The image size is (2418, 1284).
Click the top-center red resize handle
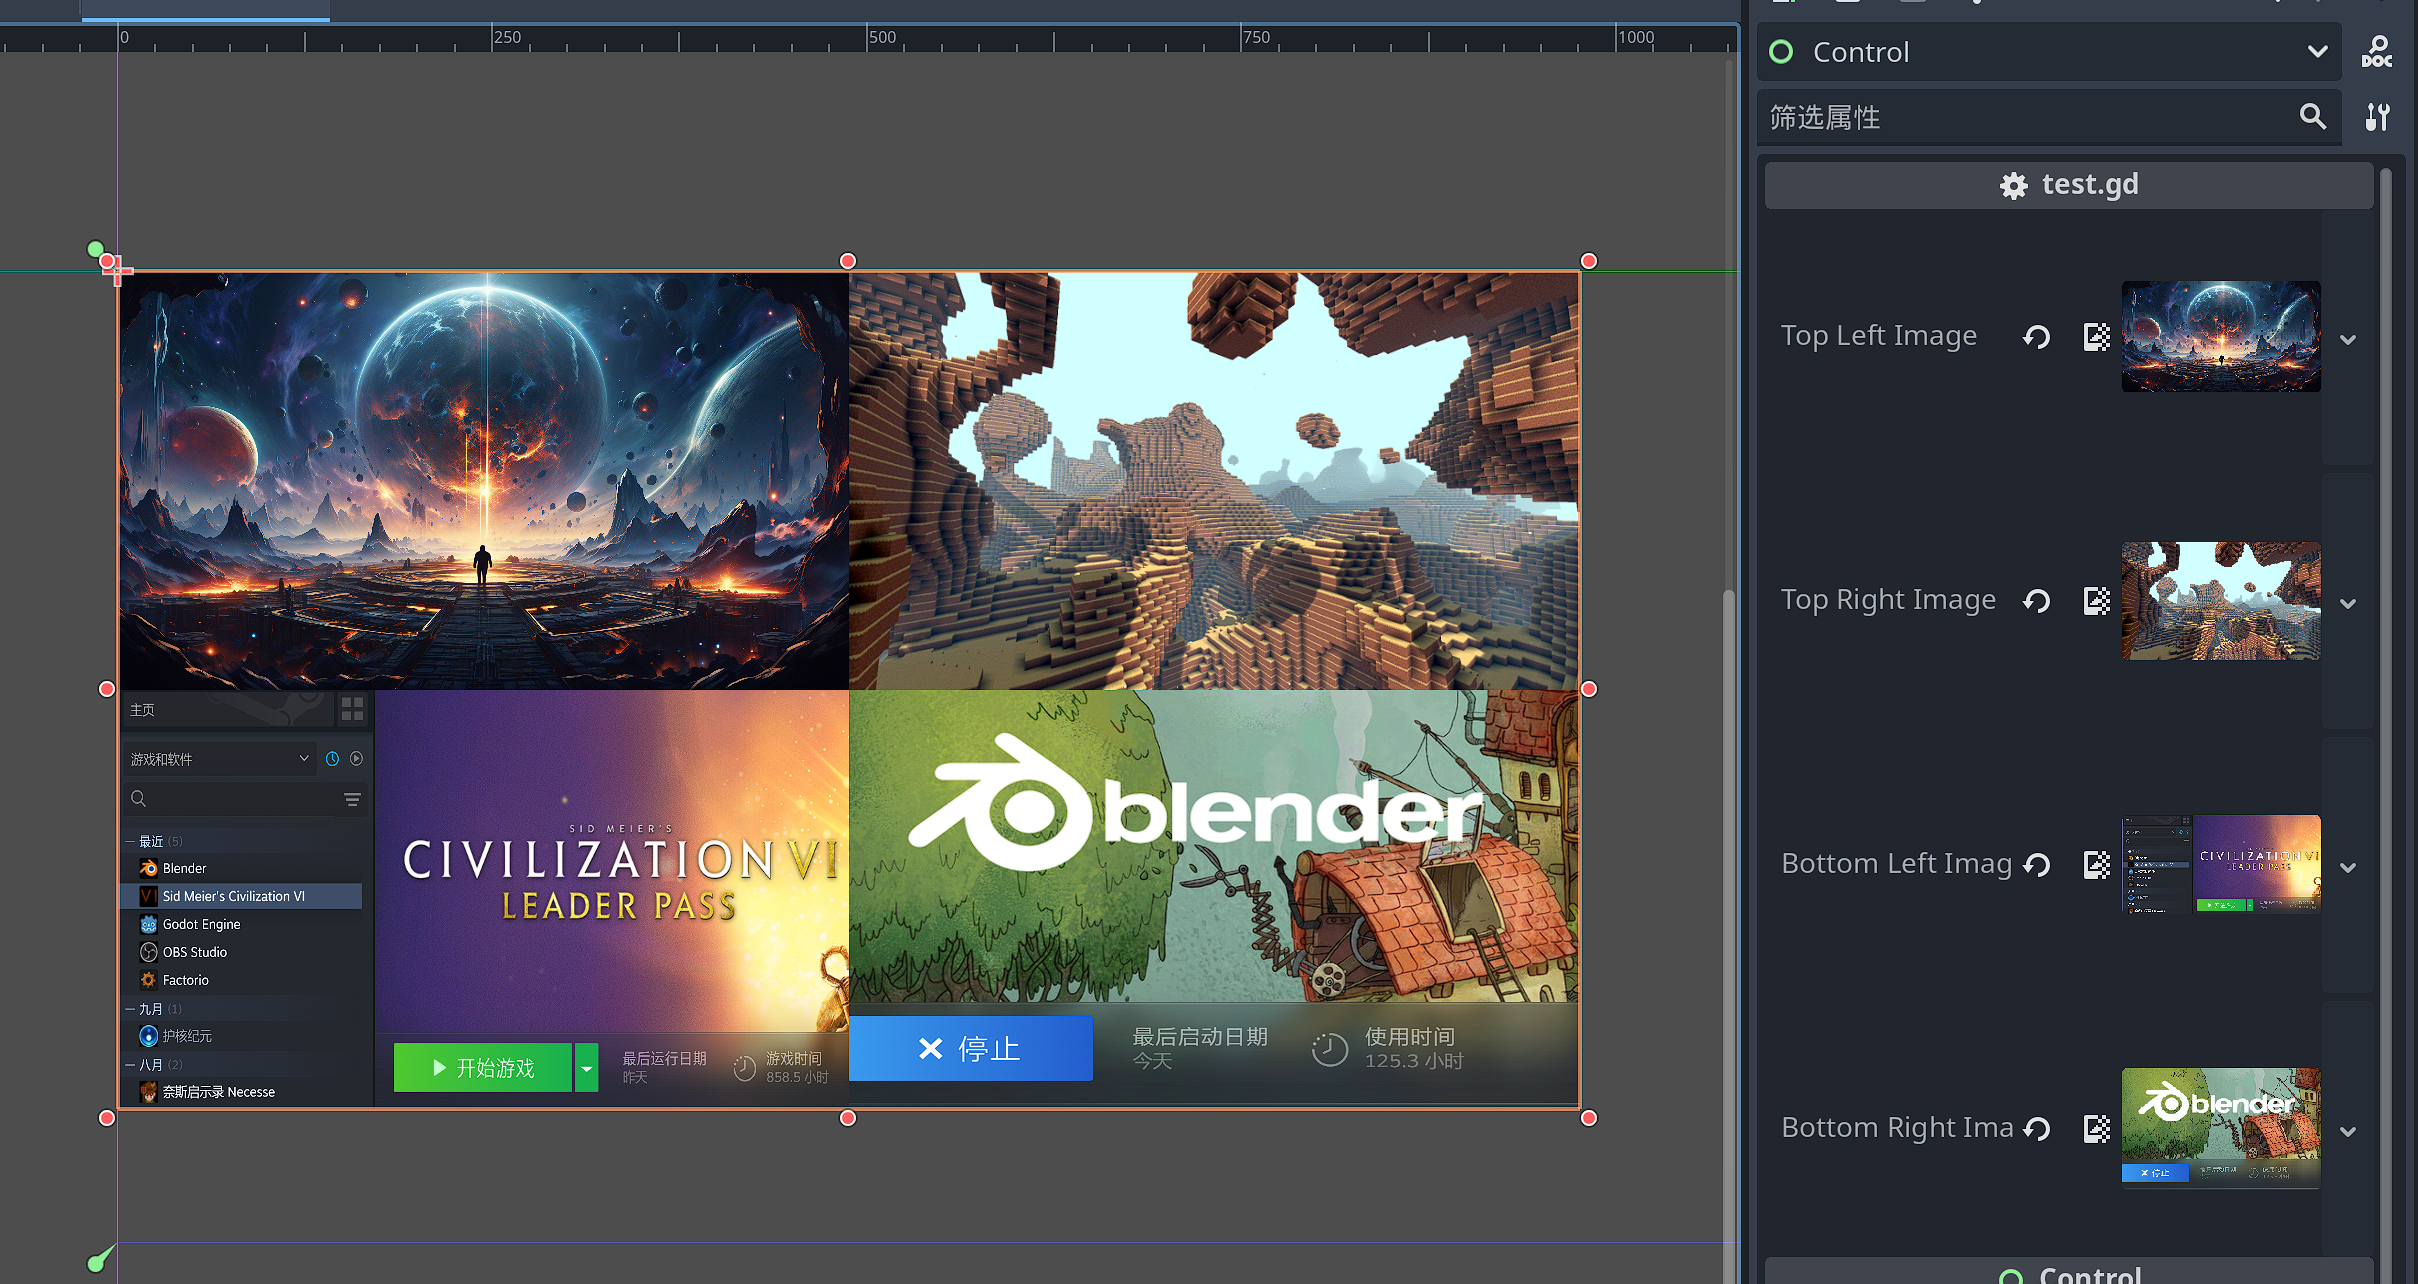(x=848, y=261)
